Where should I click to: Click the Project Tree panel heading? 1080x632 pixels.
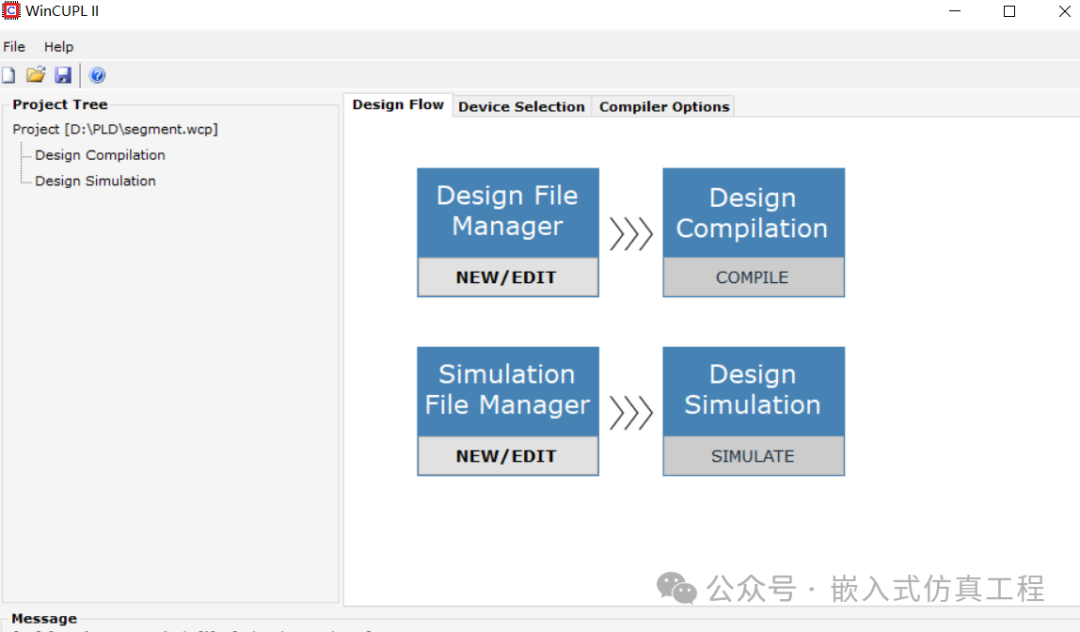(60, 105)
